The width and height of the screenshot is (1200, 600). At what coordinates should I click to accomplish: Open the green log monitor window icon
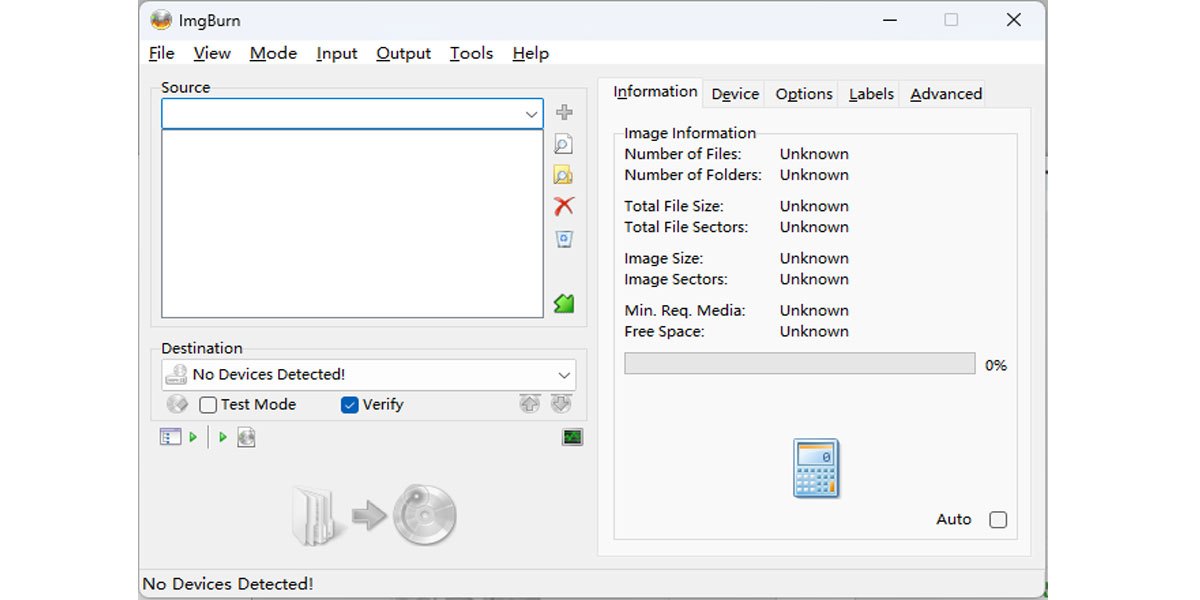[x=572, y=437]
